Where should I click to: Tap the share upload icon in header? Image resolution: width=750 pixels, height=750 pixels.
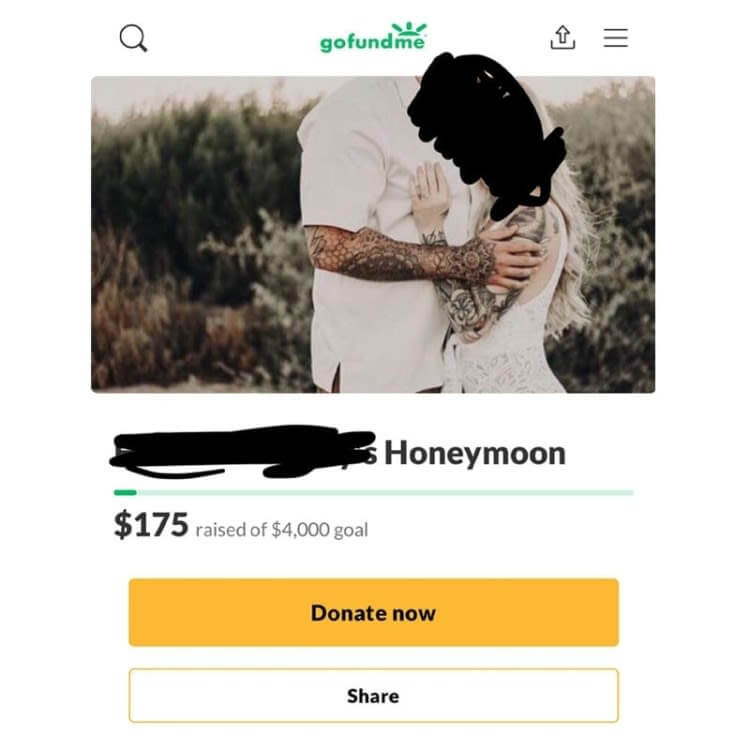coord(562,37)
